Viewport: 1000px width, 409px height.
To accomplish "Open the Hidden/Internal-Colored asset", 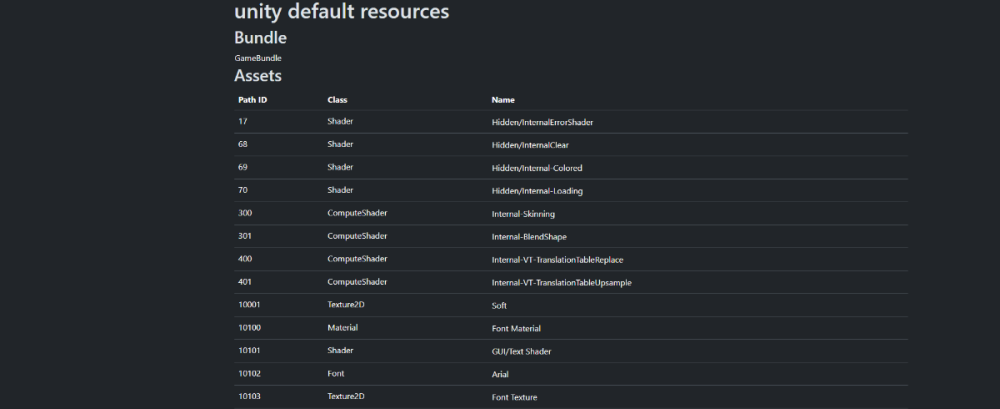I will pyautogui.click(x=536, y=168).
